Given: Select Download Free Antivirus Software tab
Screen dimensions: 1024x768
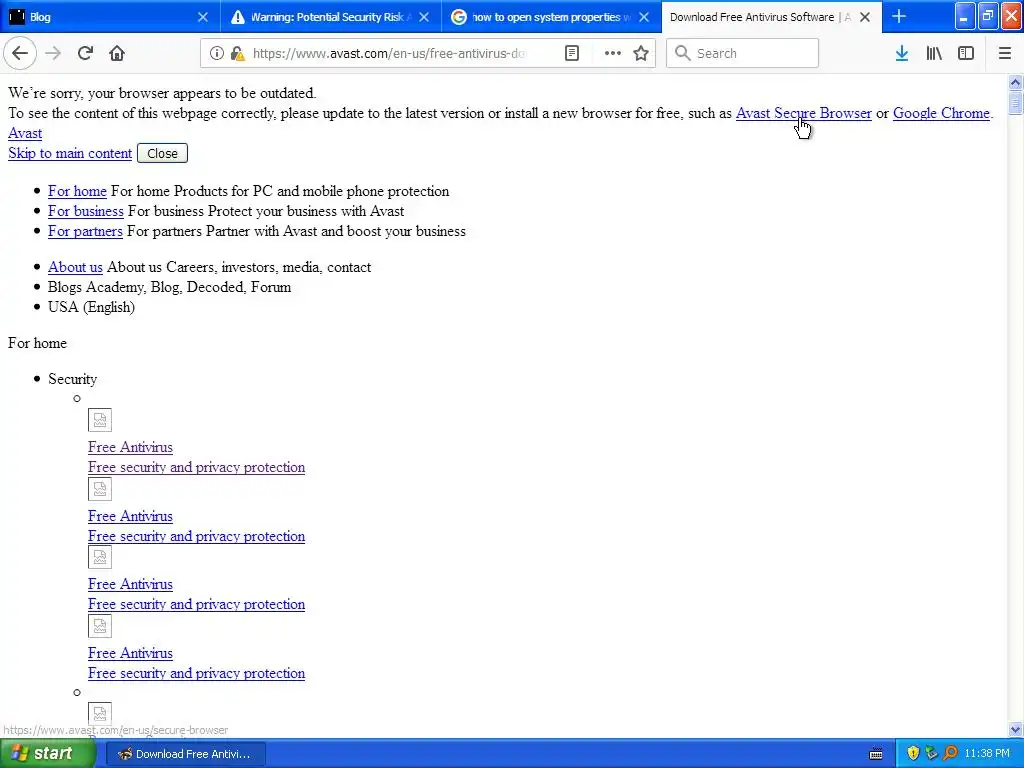Looking at the screenshot, I should tap(771, 17).
